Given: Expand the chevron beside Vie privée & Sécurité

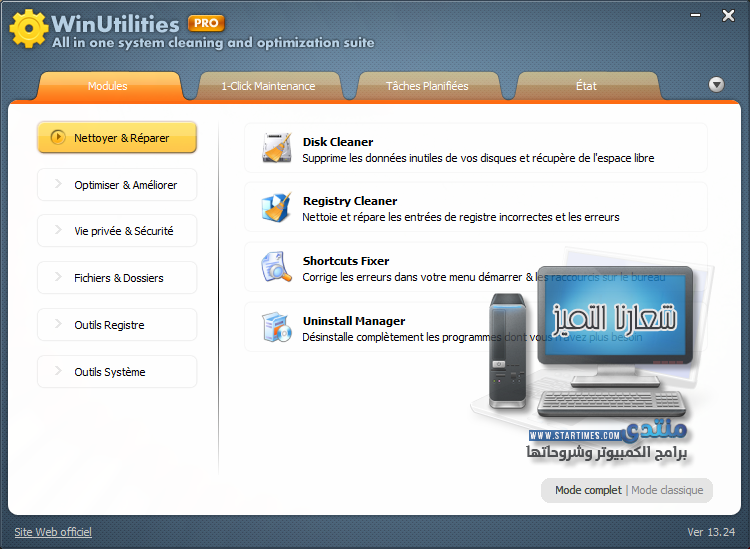Looking at the screenshot, I should coord(58,230).
